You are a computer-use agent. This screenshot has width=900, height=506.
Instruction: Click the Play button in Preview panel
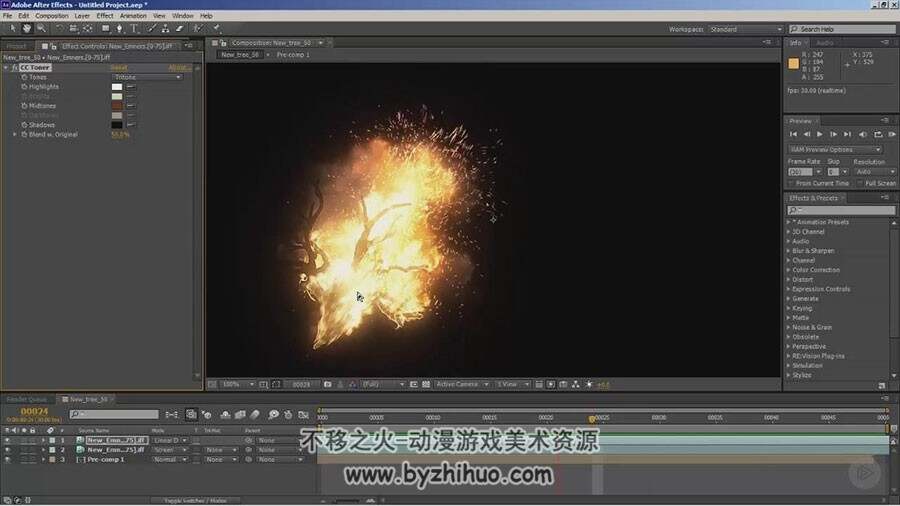pos(820,134)
